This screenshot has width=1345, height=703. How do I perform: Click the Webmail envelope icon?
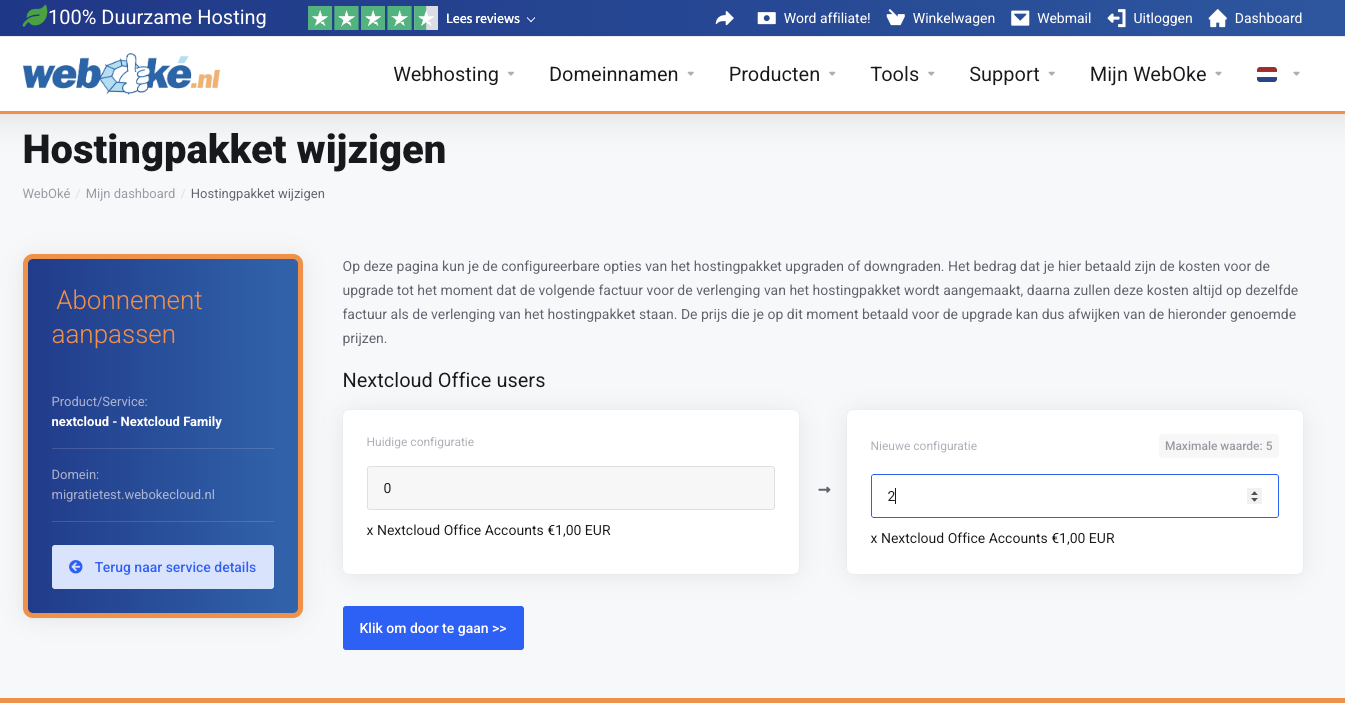click(x=1020, y=18)
